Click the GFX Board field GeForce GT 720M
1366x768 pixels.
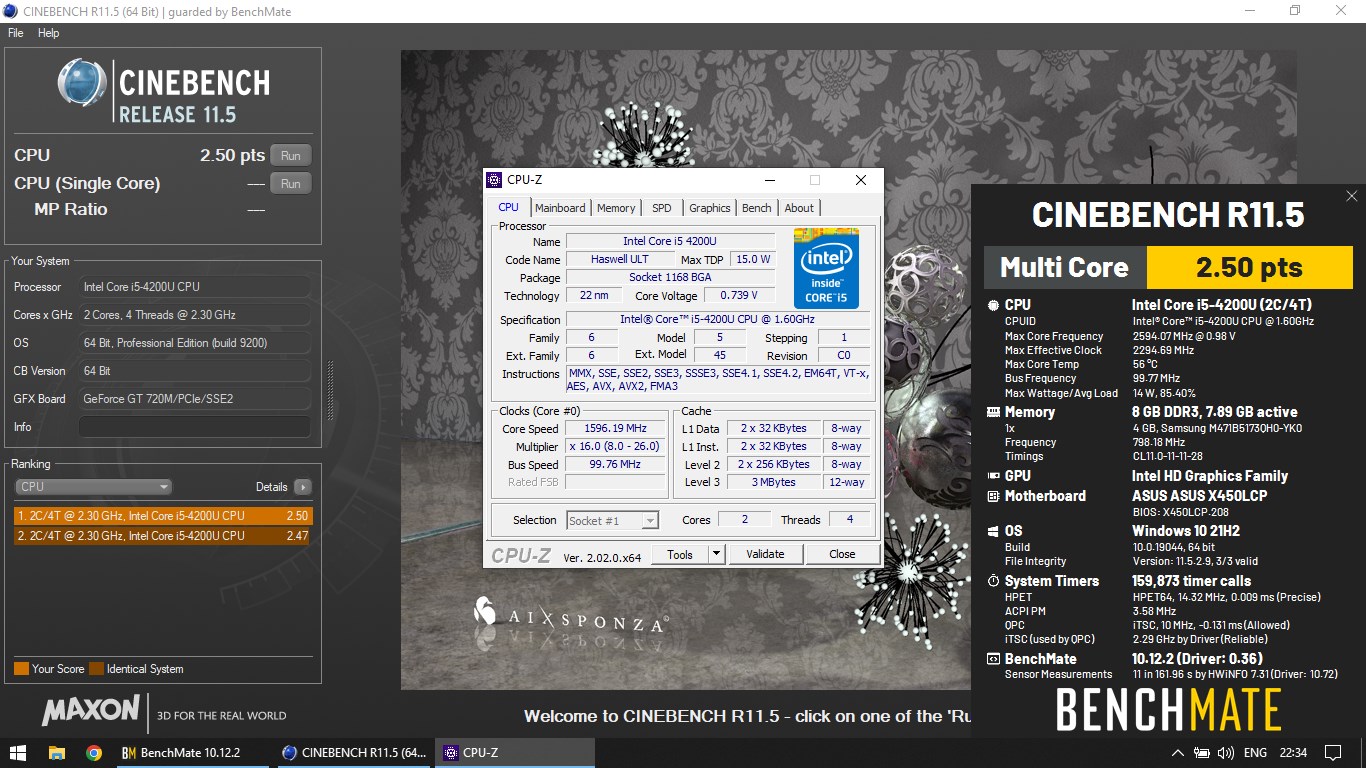tap(194, 399)
